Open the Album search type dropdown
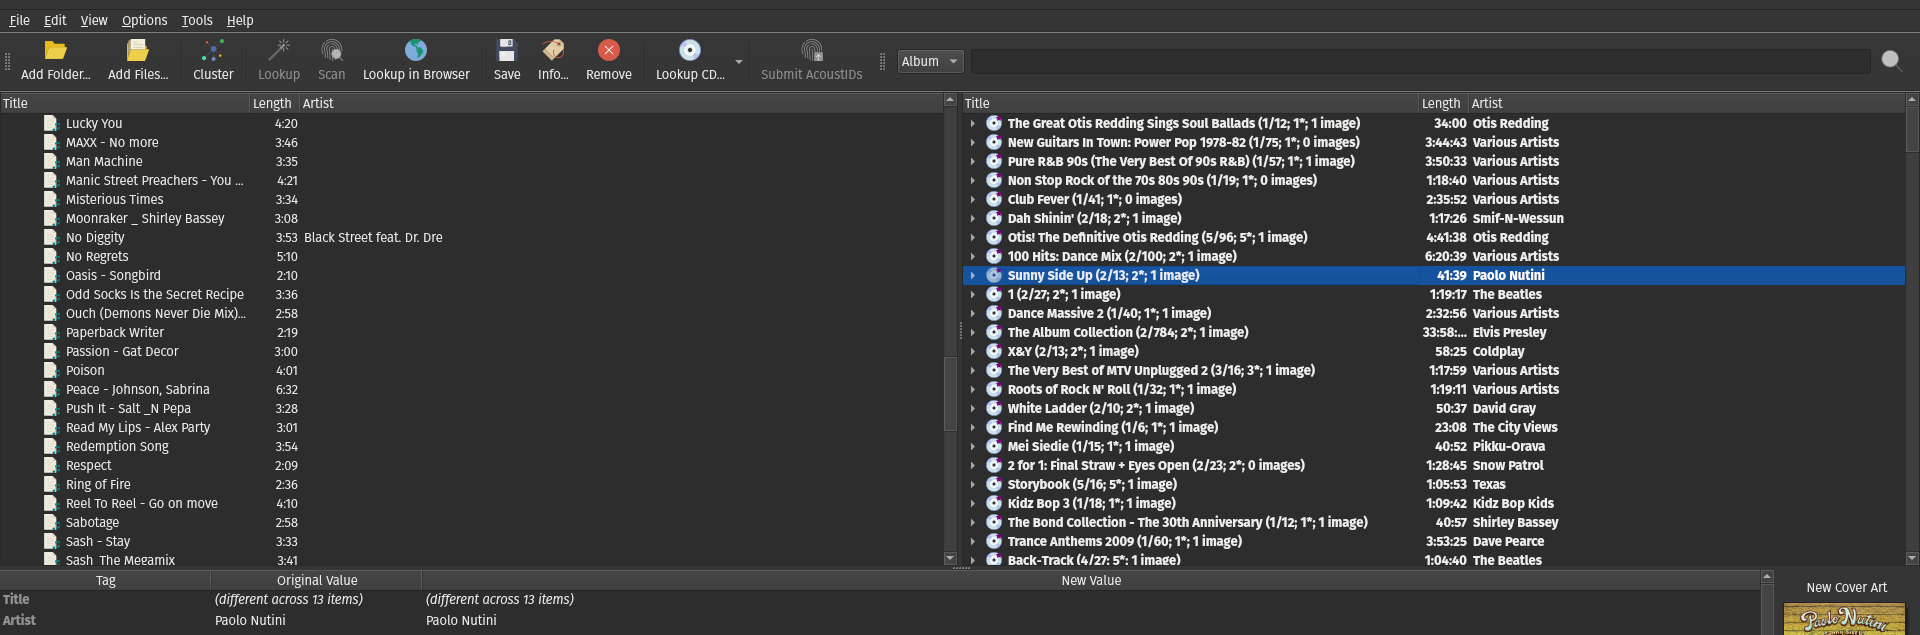The width and height of the screenshot is (1920, 635). coord(930,61)
